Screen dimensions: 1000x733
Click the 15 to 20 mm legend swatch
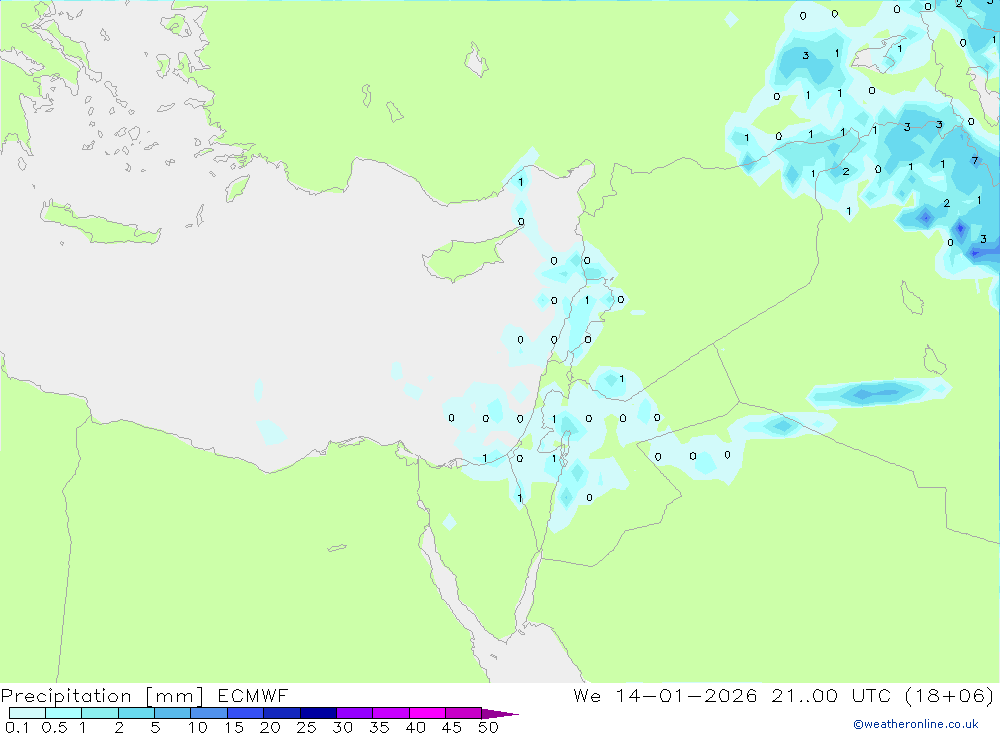point(245,713)
